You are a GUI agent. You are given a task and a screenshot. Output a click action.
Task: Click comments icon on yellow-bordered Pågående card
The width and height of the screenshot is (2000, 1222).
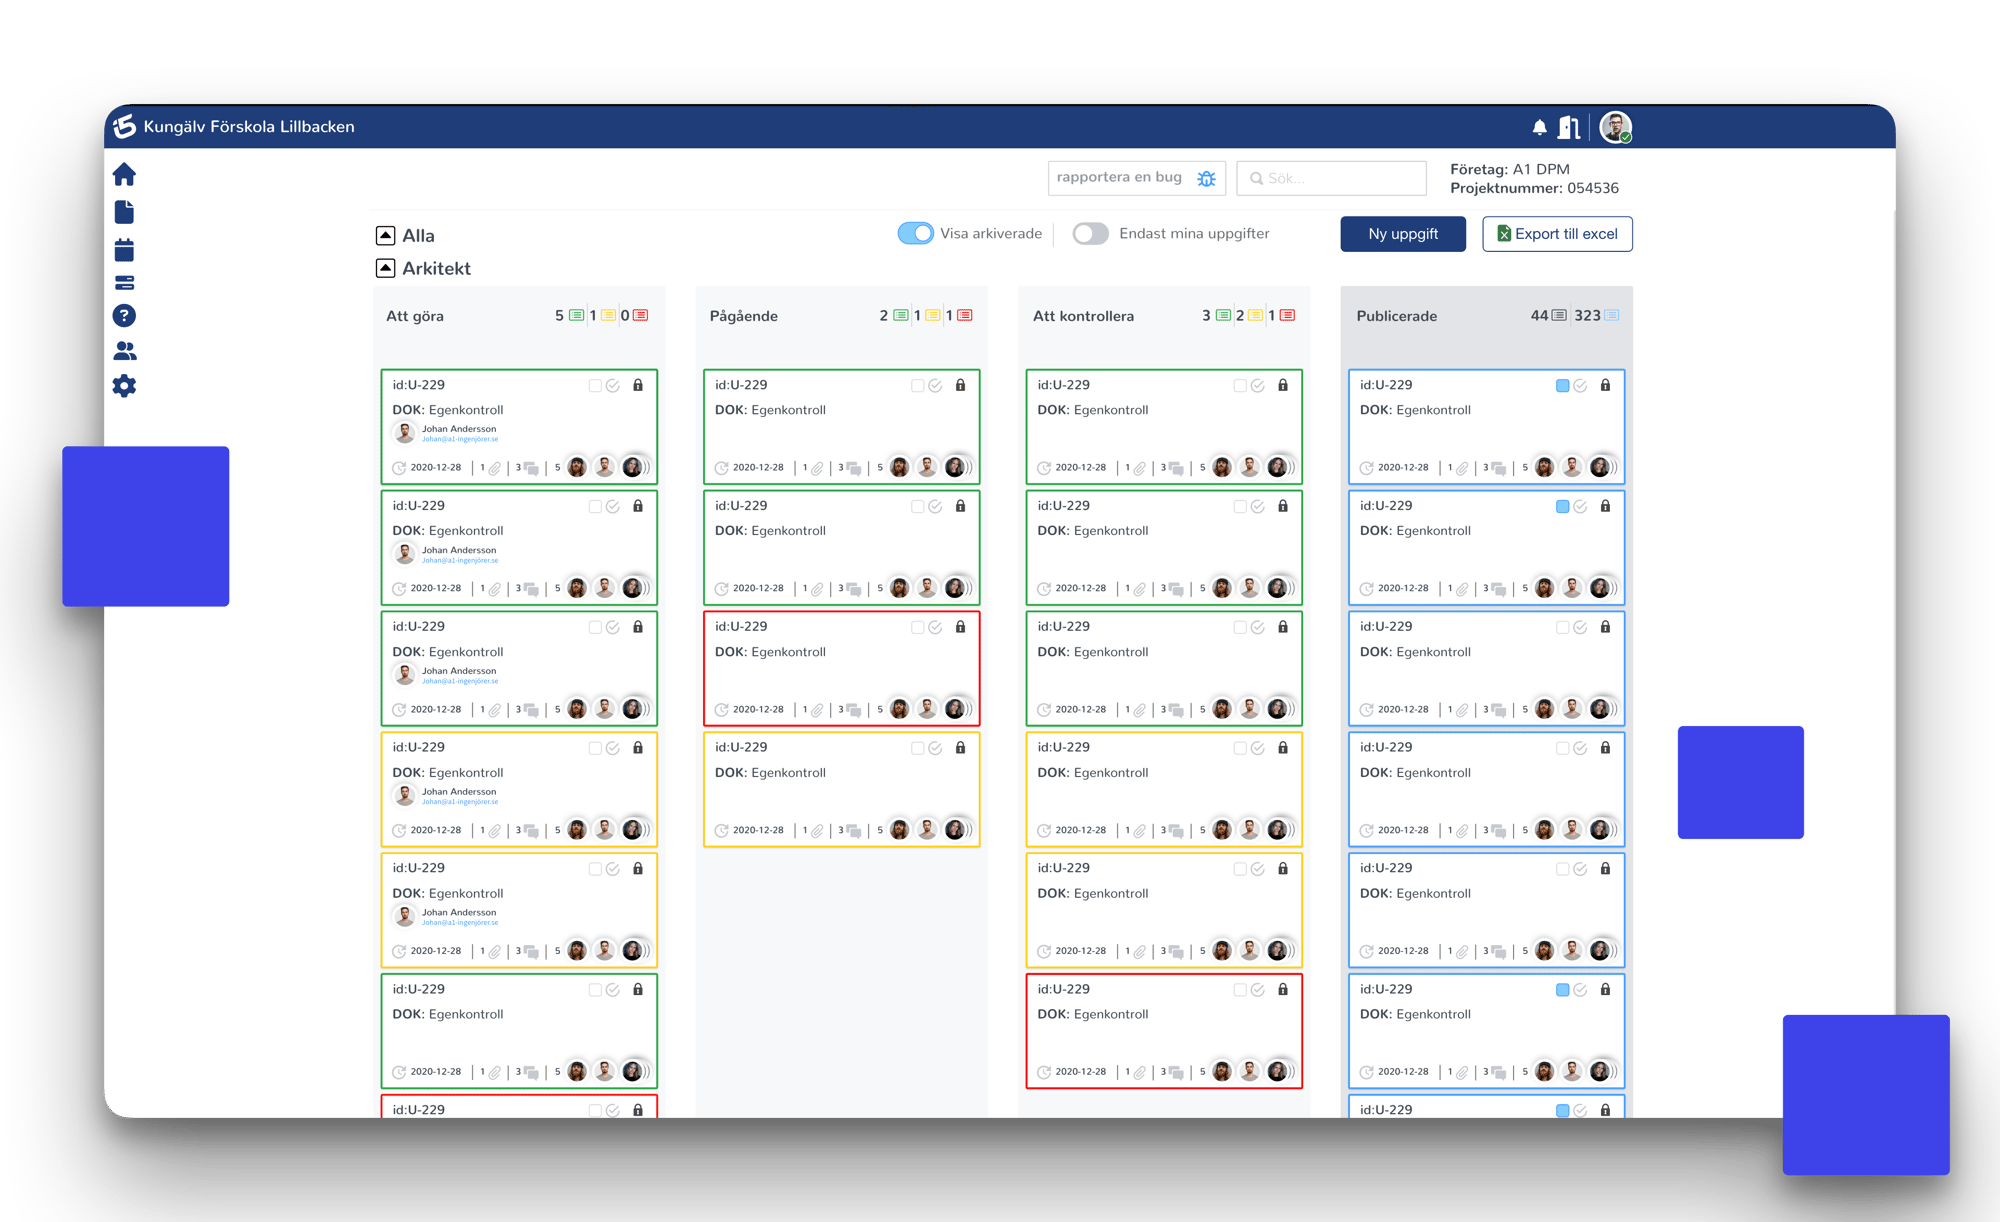point(854,831)
